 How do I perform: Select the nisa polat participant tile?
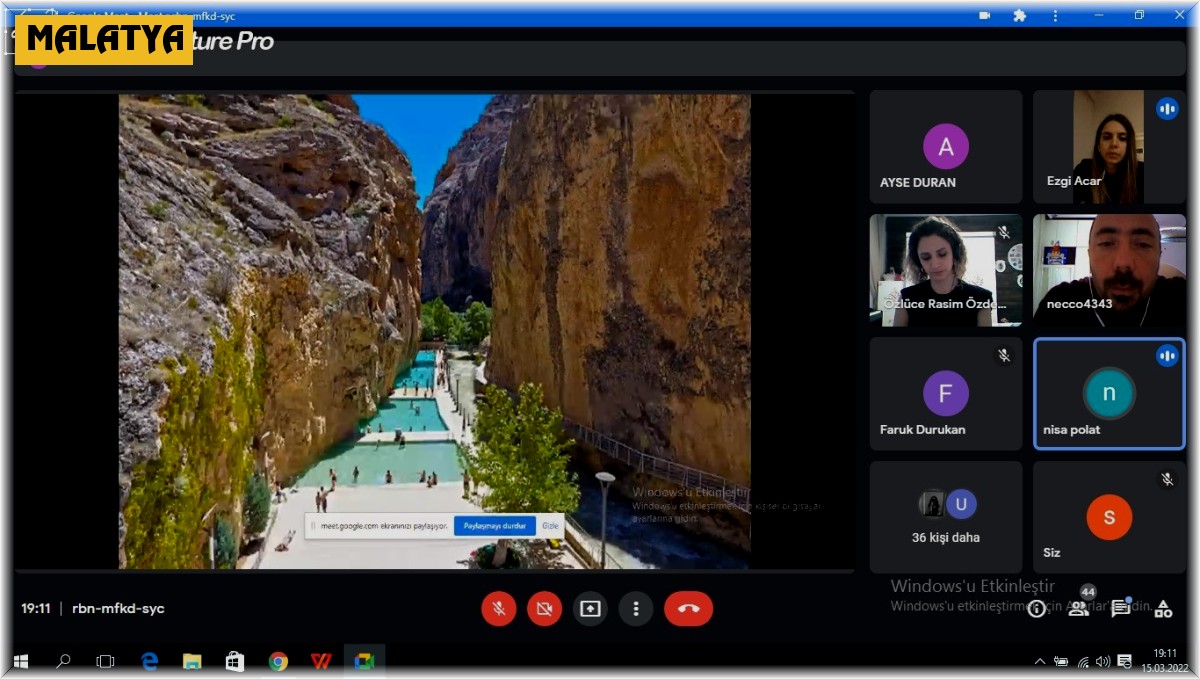coord(1109,394)
